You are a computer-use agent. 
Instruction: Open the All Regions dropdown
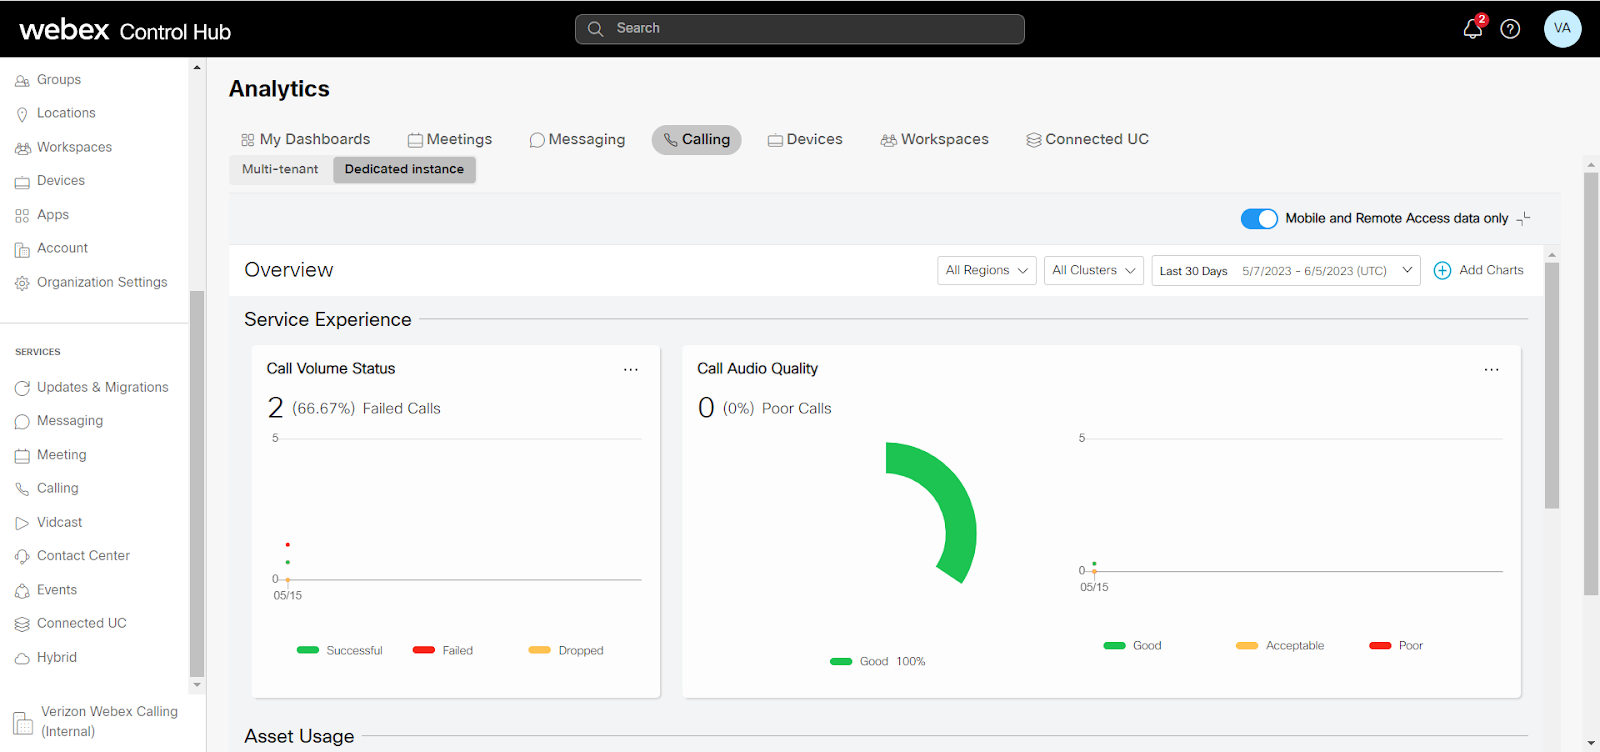[x=986, y=270]
